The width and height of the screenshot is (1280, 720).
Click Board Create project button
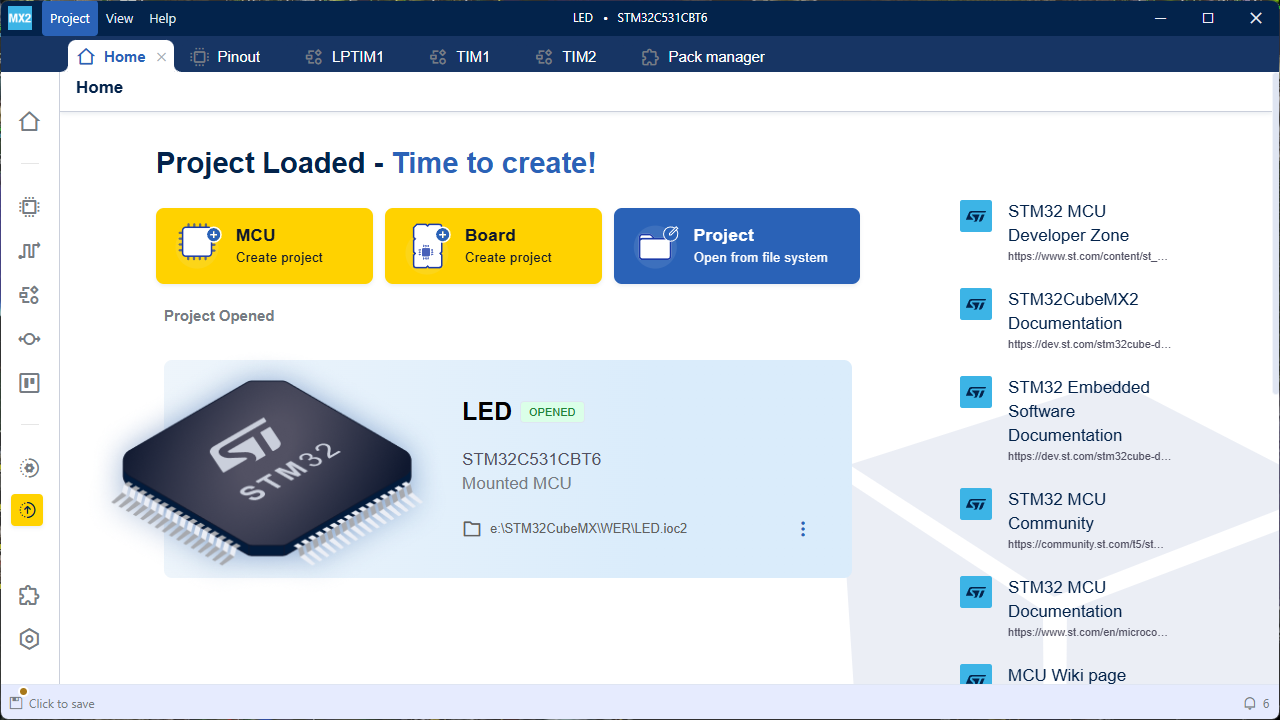pyautogui.click(x=493, y=246)
